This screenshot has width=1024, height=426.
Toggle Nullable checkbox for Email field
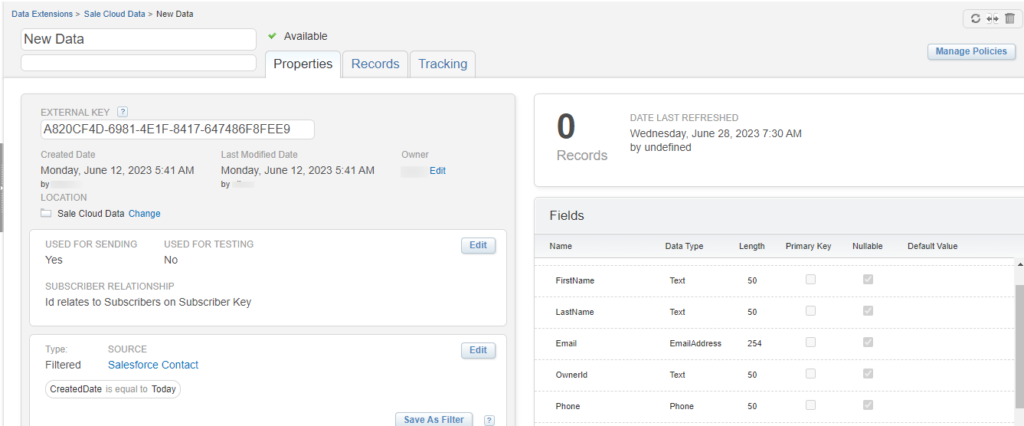[x=868, y=342]
